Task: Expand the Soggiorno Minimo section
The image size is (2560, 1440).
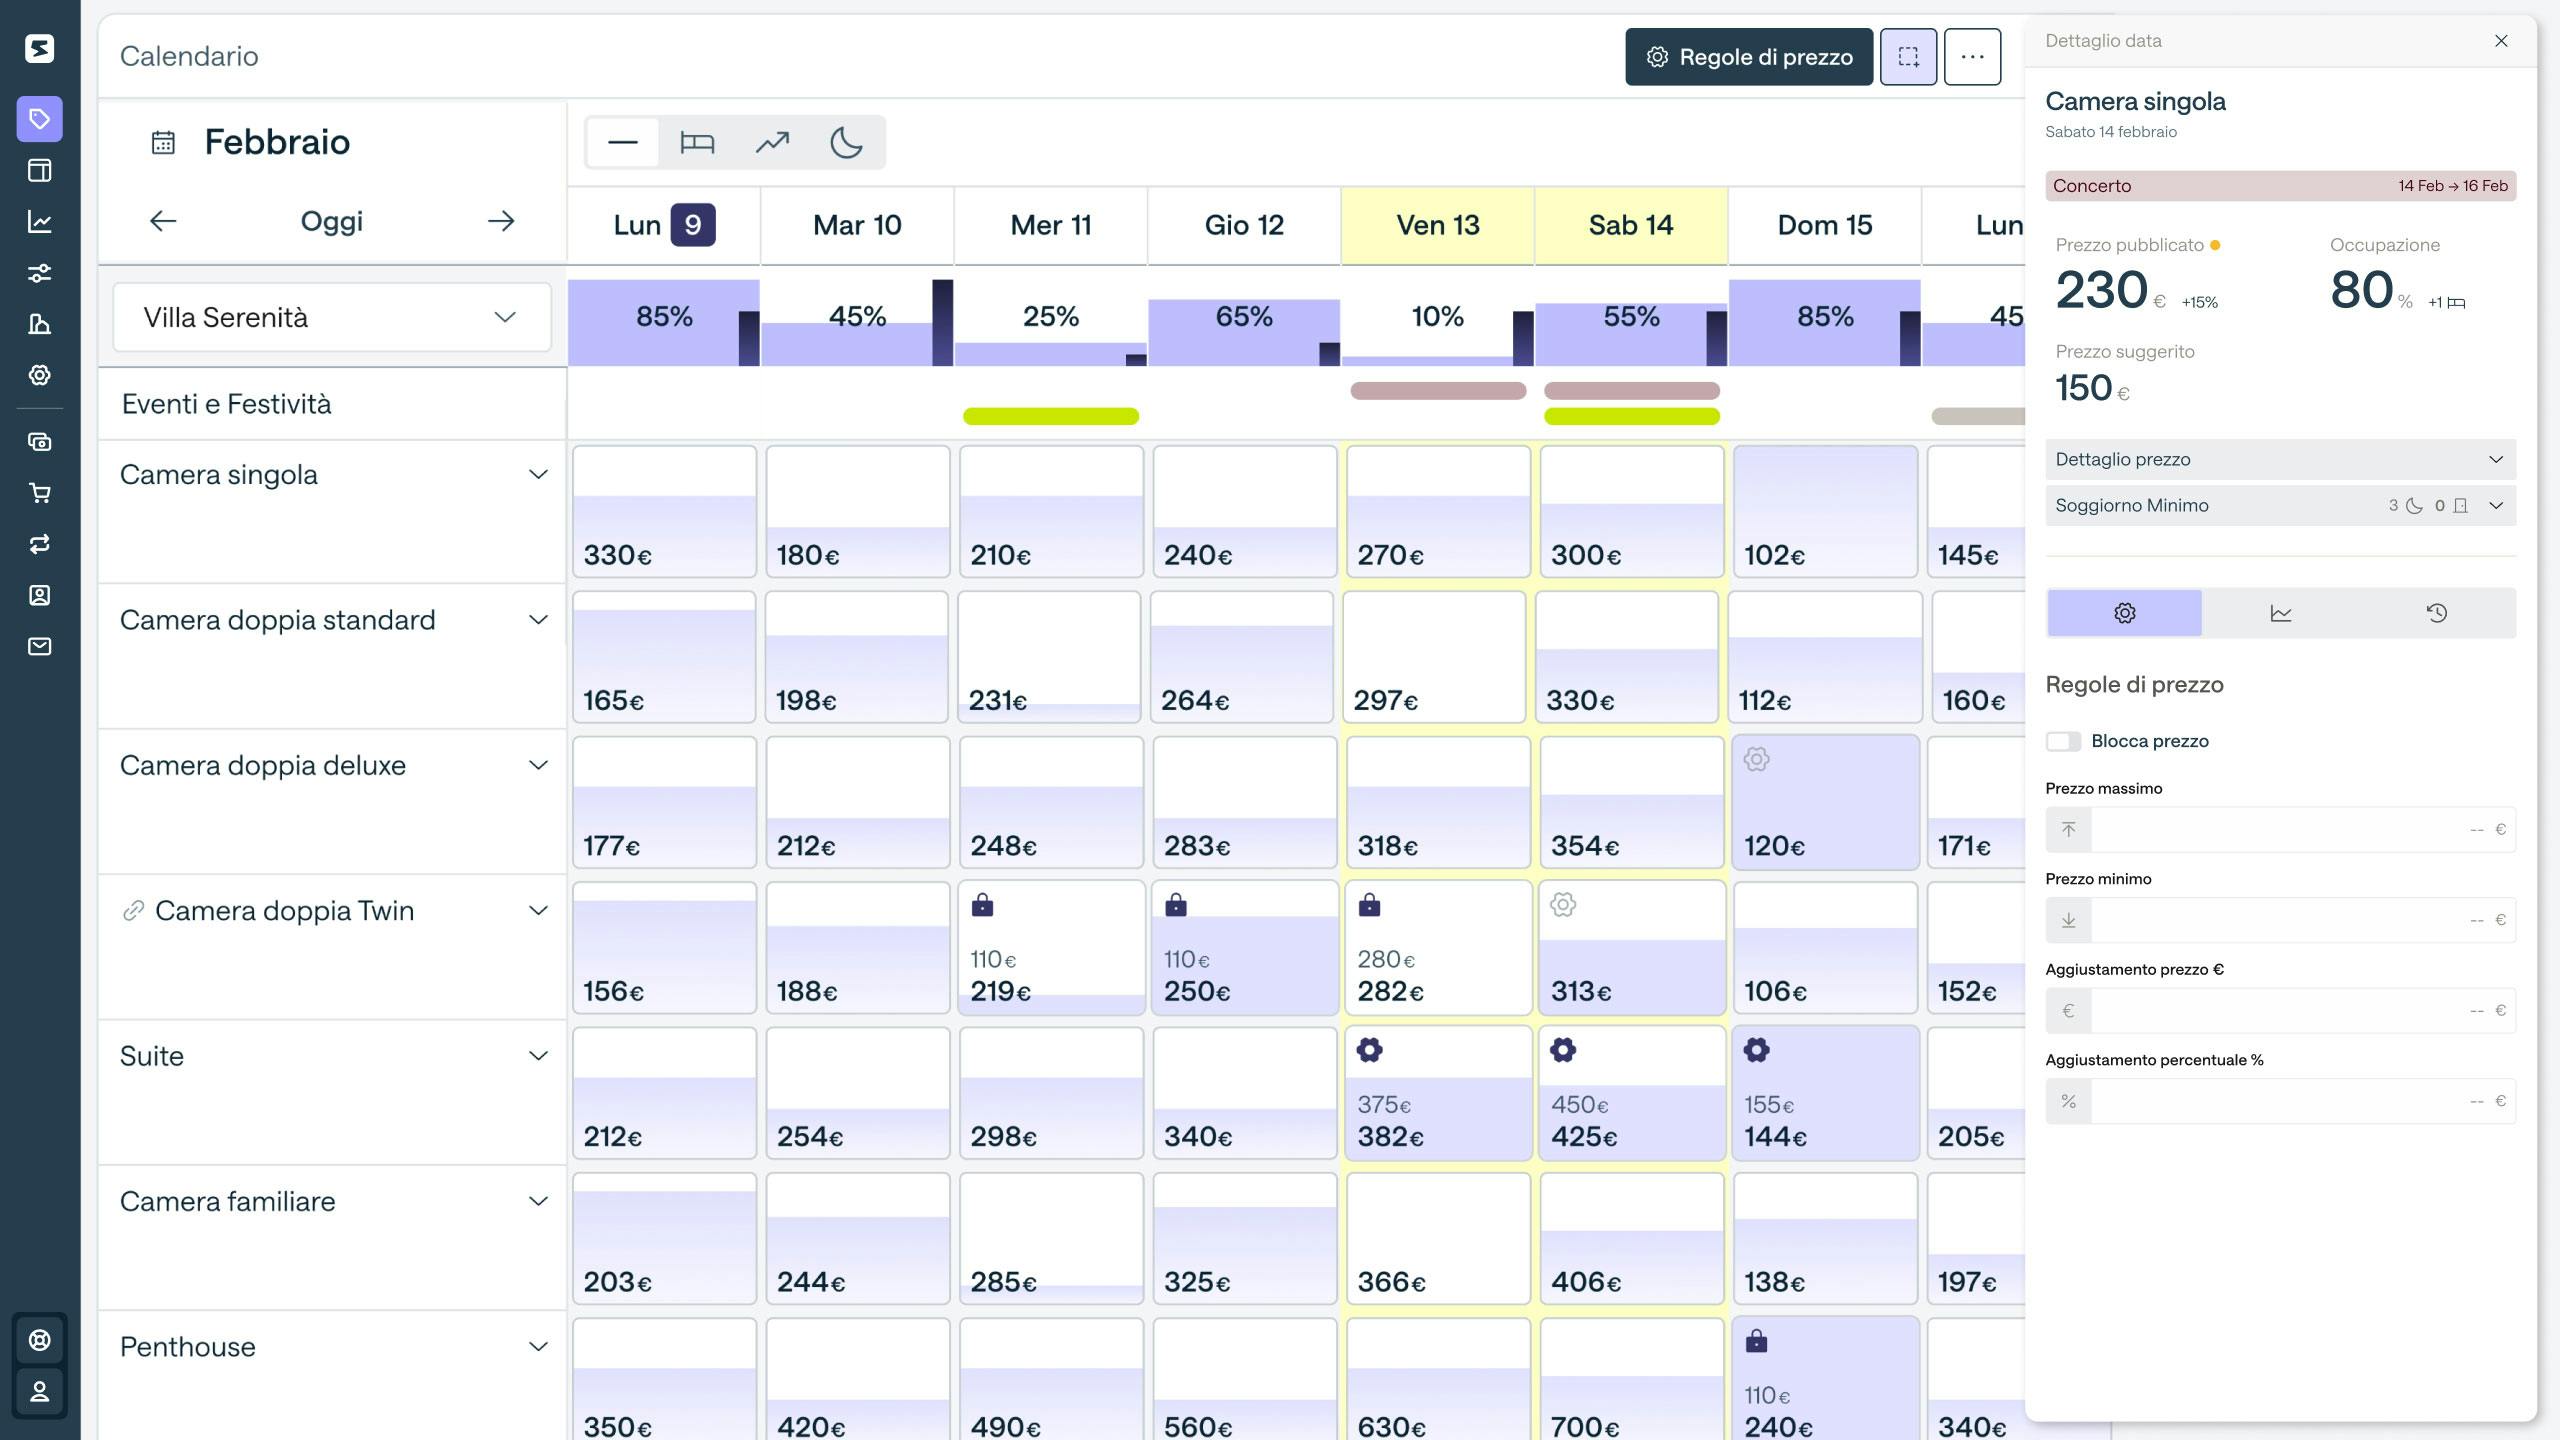Action: 2280,505
